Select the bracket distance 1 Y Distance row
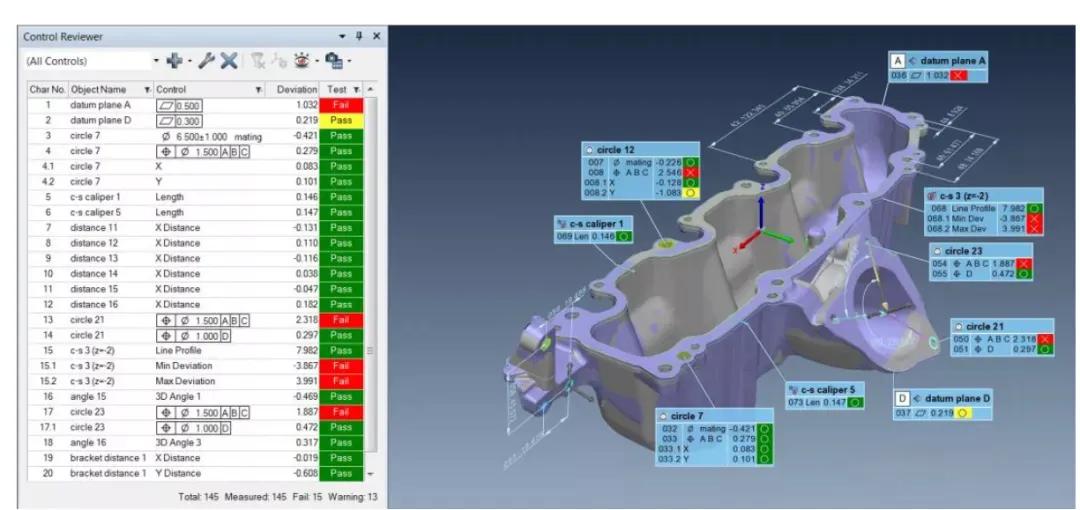Screen dimensions: 1080x510 click(195, 473)
